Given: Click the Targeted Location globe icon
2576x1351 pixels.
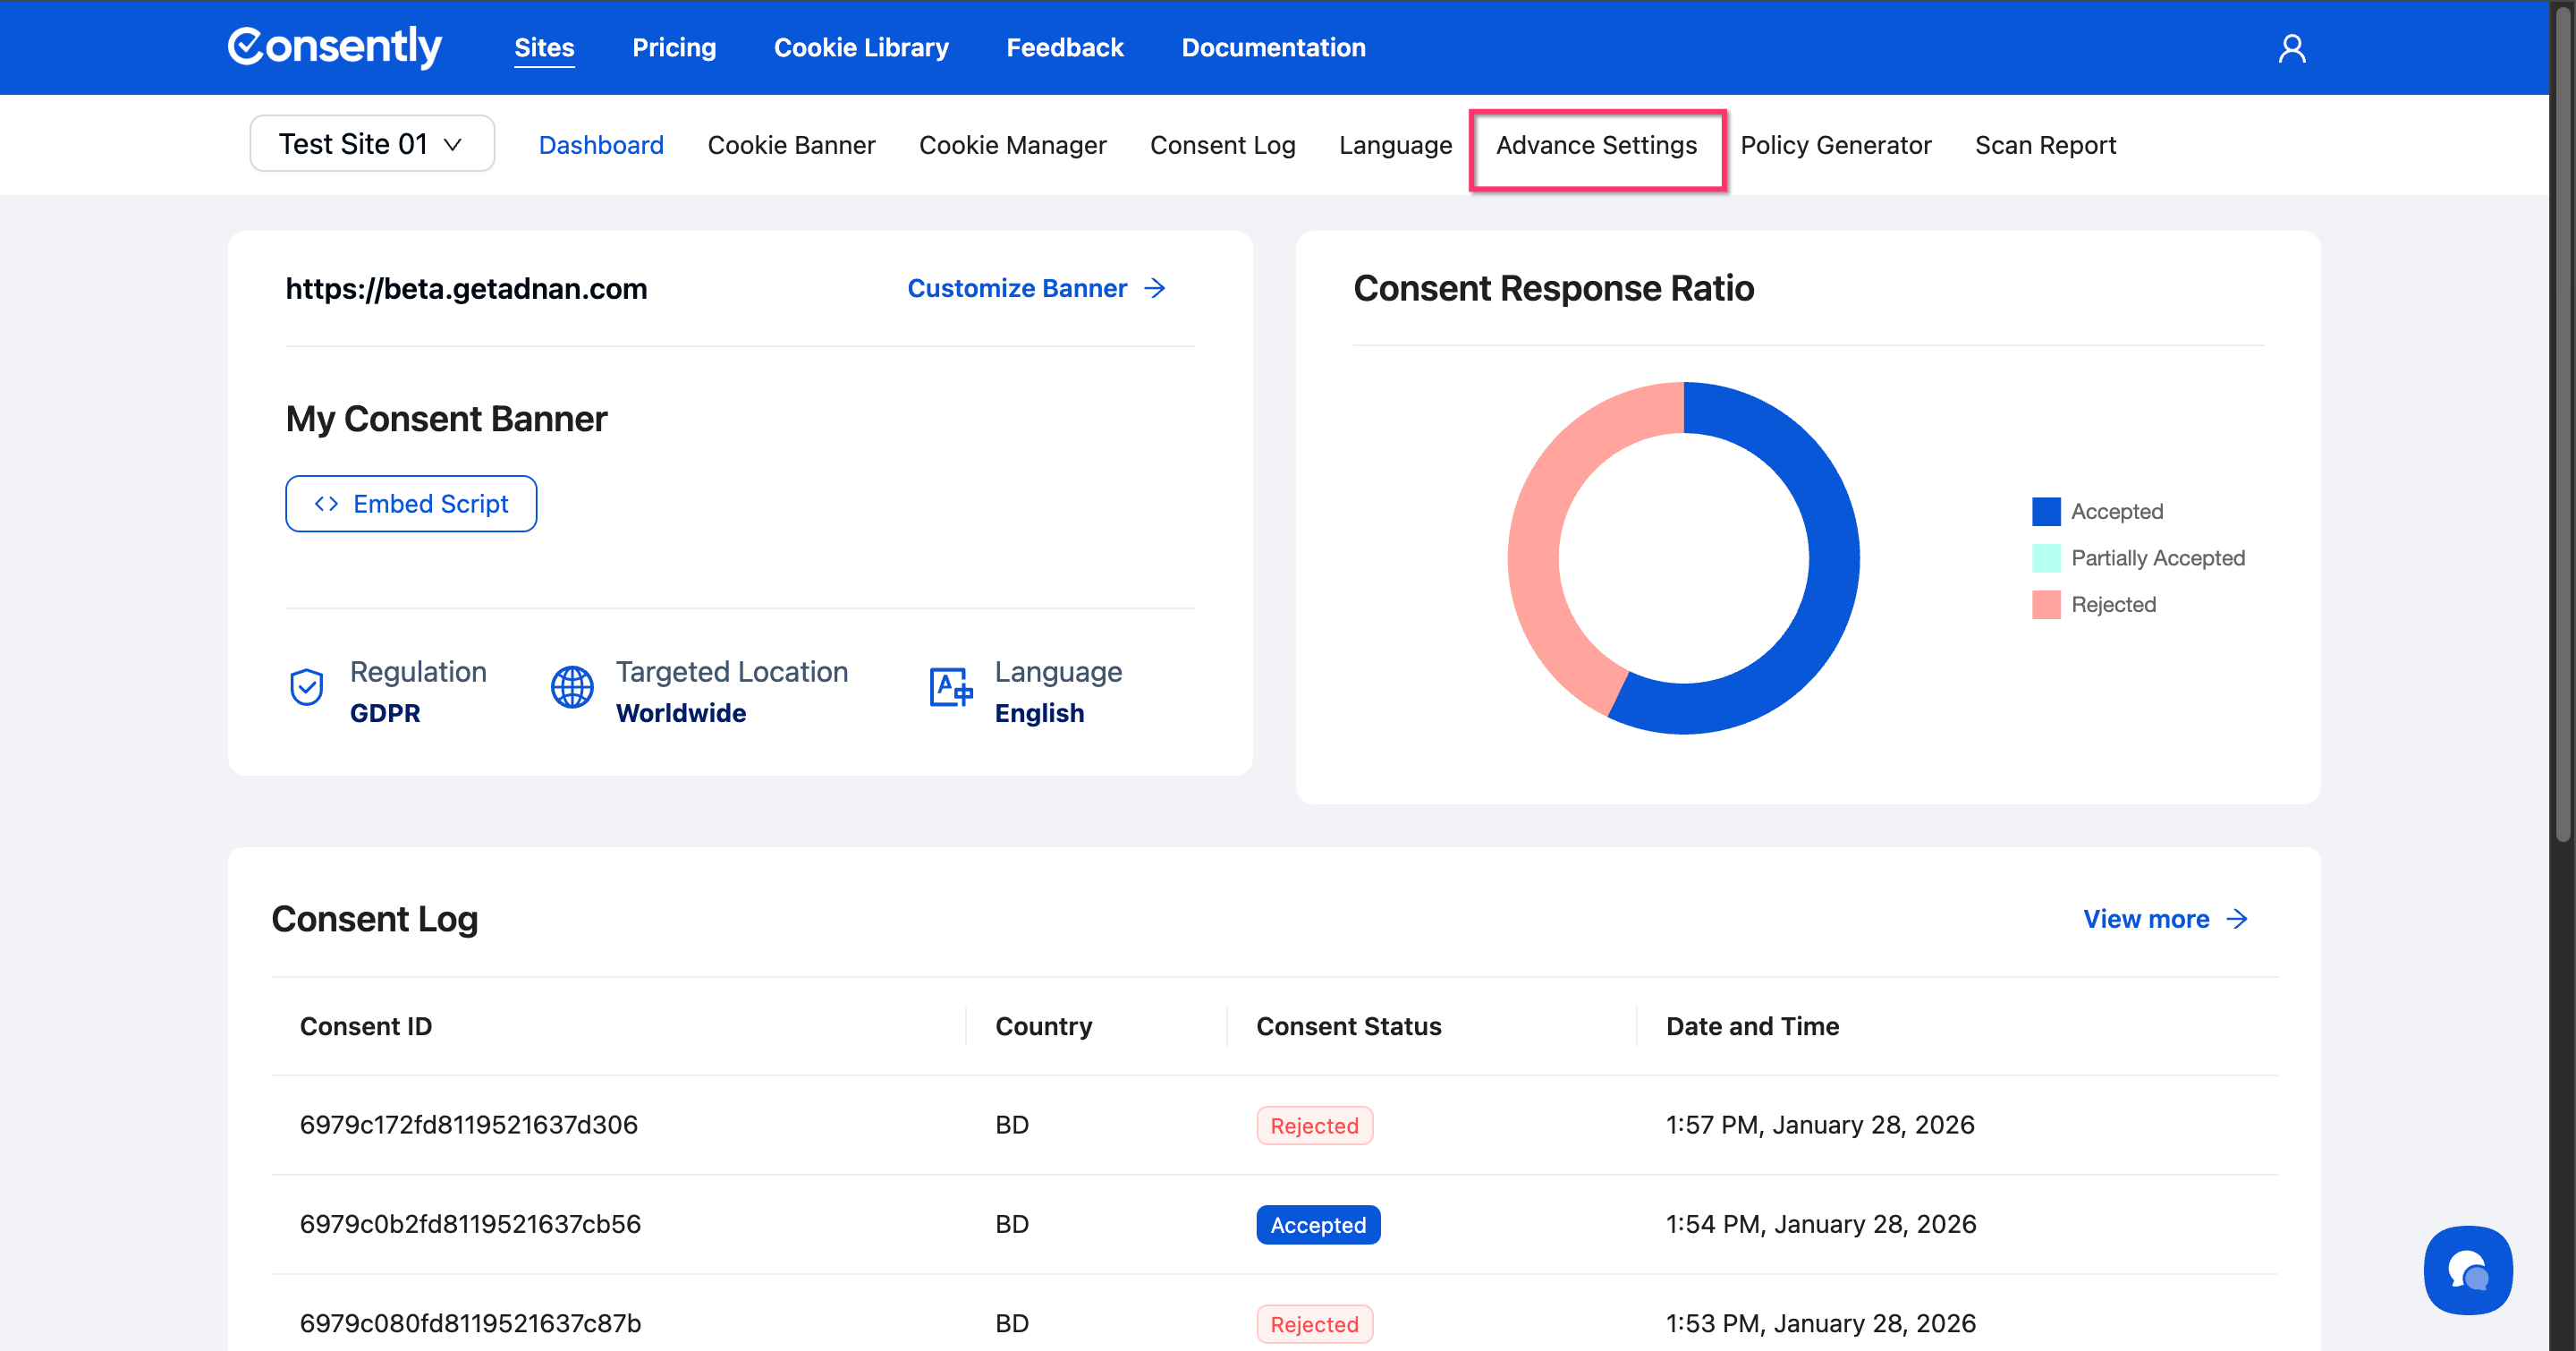Looking at the screenshot, I should click(572, 688).
